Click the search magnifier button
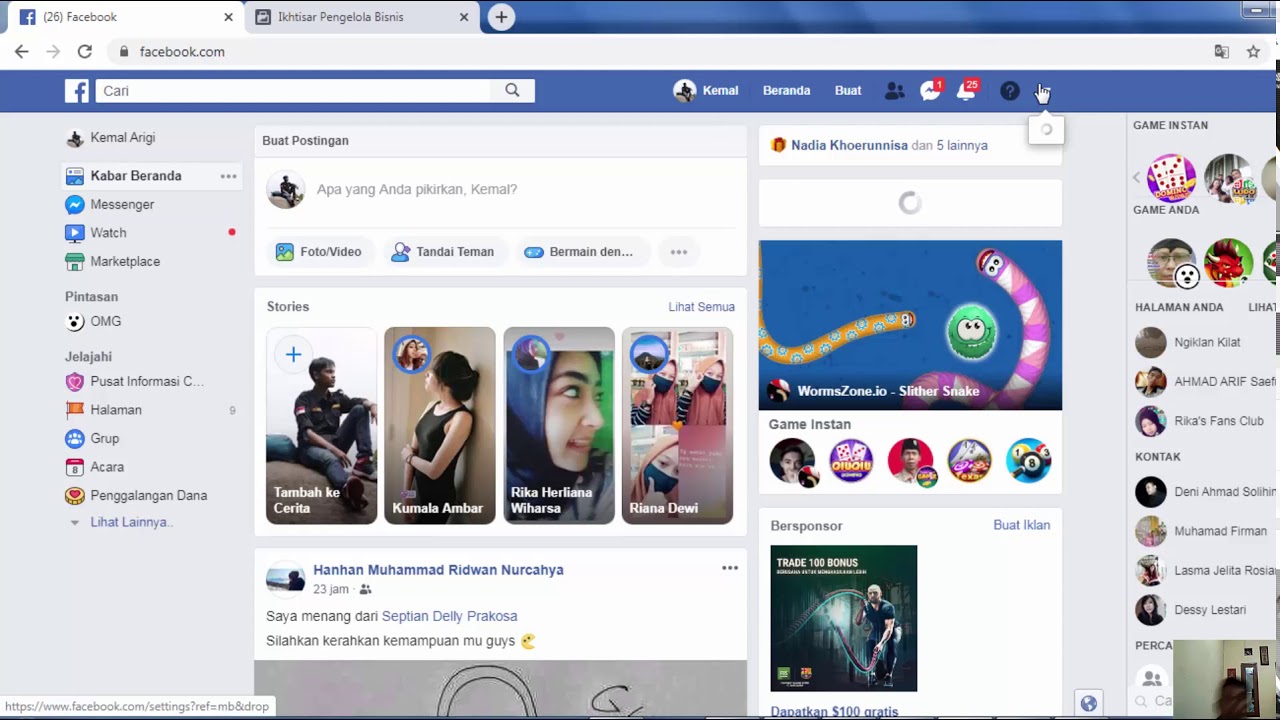 (512, 91)
